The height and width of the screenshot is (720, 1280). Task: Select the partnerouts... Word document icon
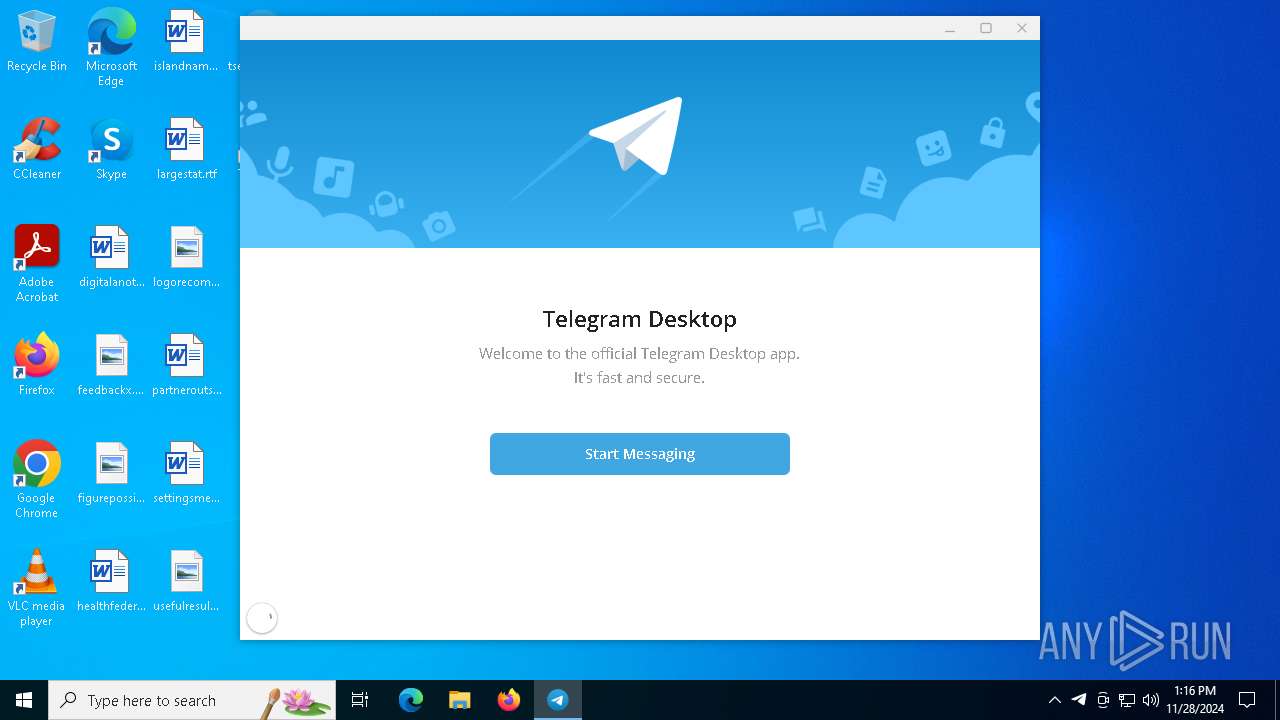click(x=186, y=366)
